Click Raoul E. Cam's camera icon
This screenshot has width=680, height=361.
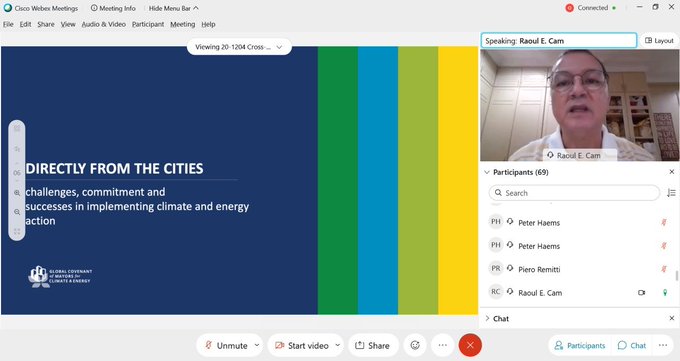641,293
